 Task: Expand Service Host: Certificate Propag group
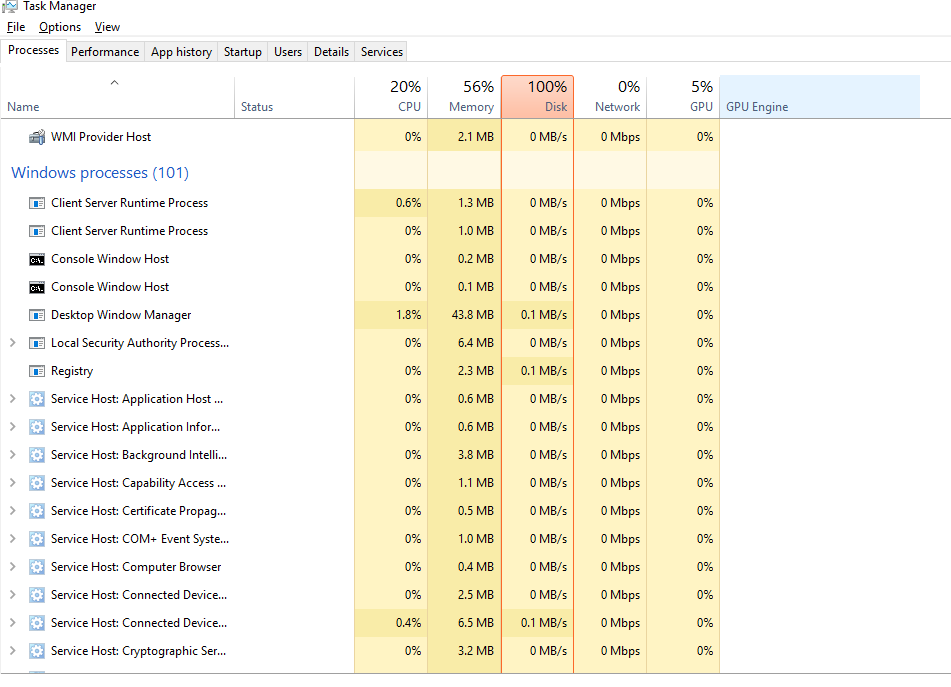12,511
